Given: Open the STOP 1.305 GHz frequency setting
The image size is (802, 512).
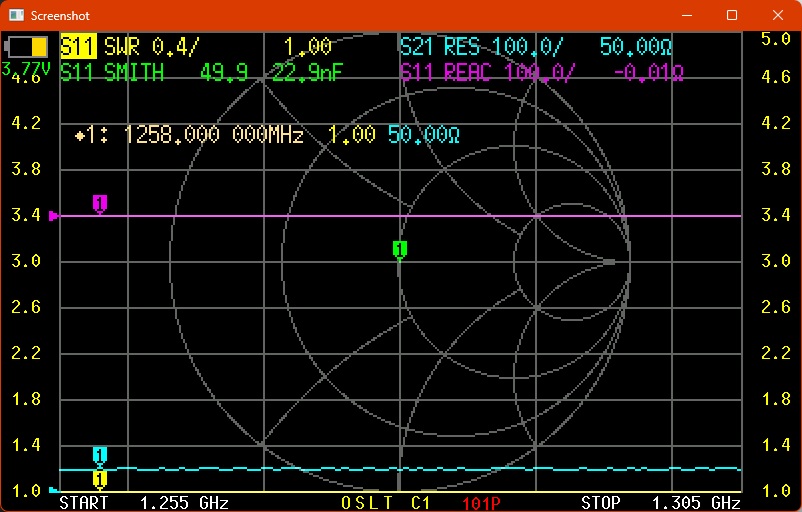Looking at the screenshot, I should click(x=660, y=502).
